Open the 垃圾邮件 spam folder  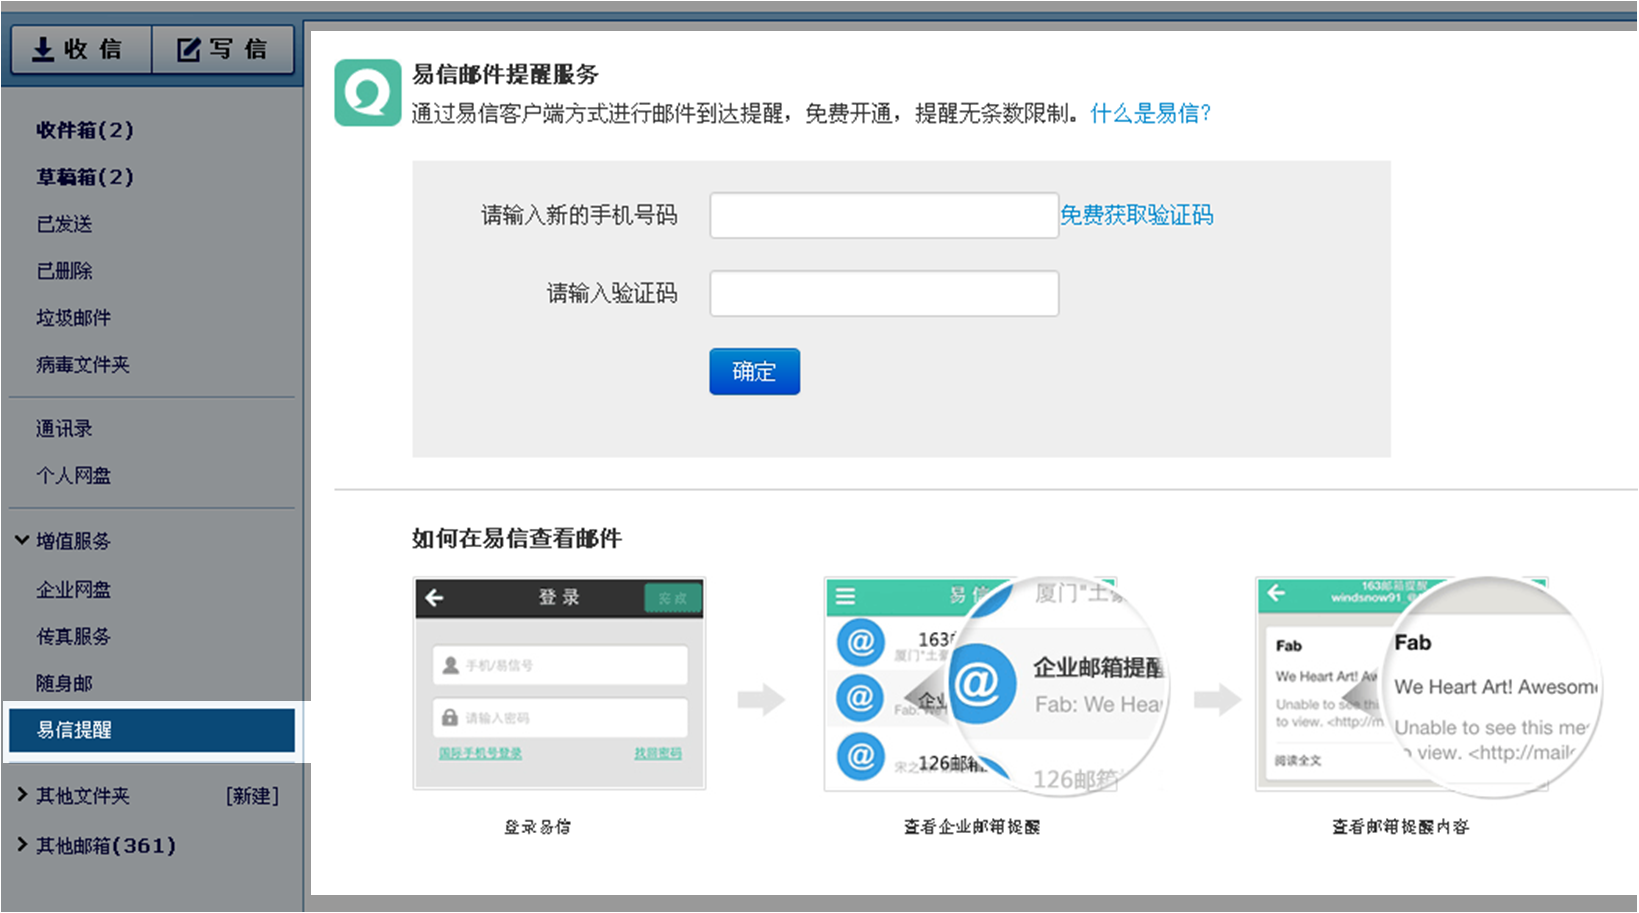pos(73,318)
